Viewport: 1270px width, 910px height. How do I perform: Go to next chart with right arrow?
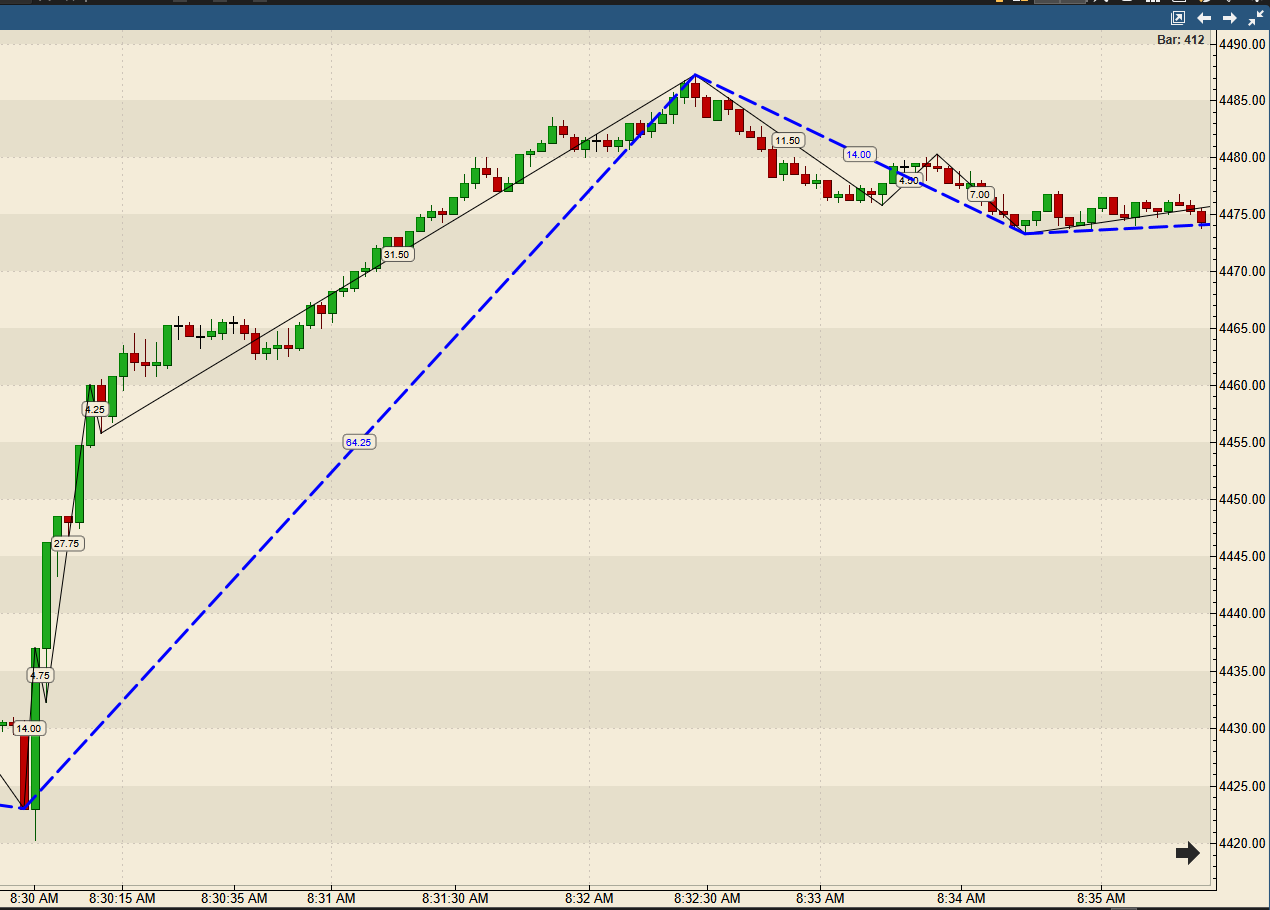pyautogui.click(x=1230, y=18)
